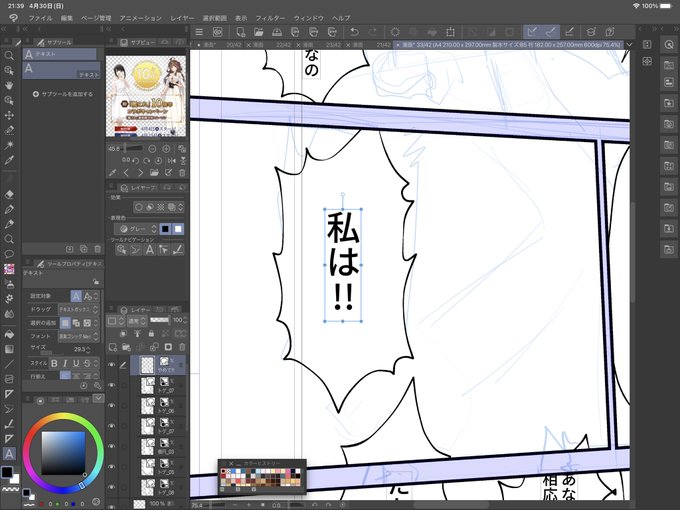Viewport: 680px width, 510px height.
Task: Select the Hand move-view tool
Action: pos(9,85)
